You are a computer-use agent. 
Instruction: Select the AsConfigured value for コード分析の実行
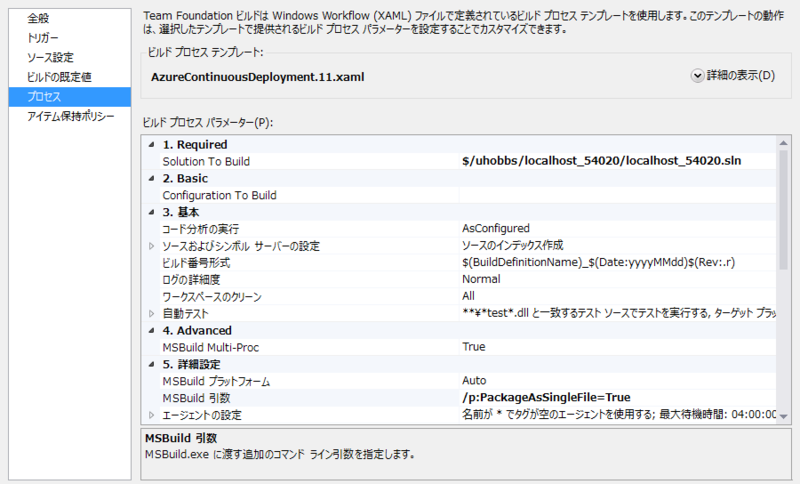click(x=496, y=228)
